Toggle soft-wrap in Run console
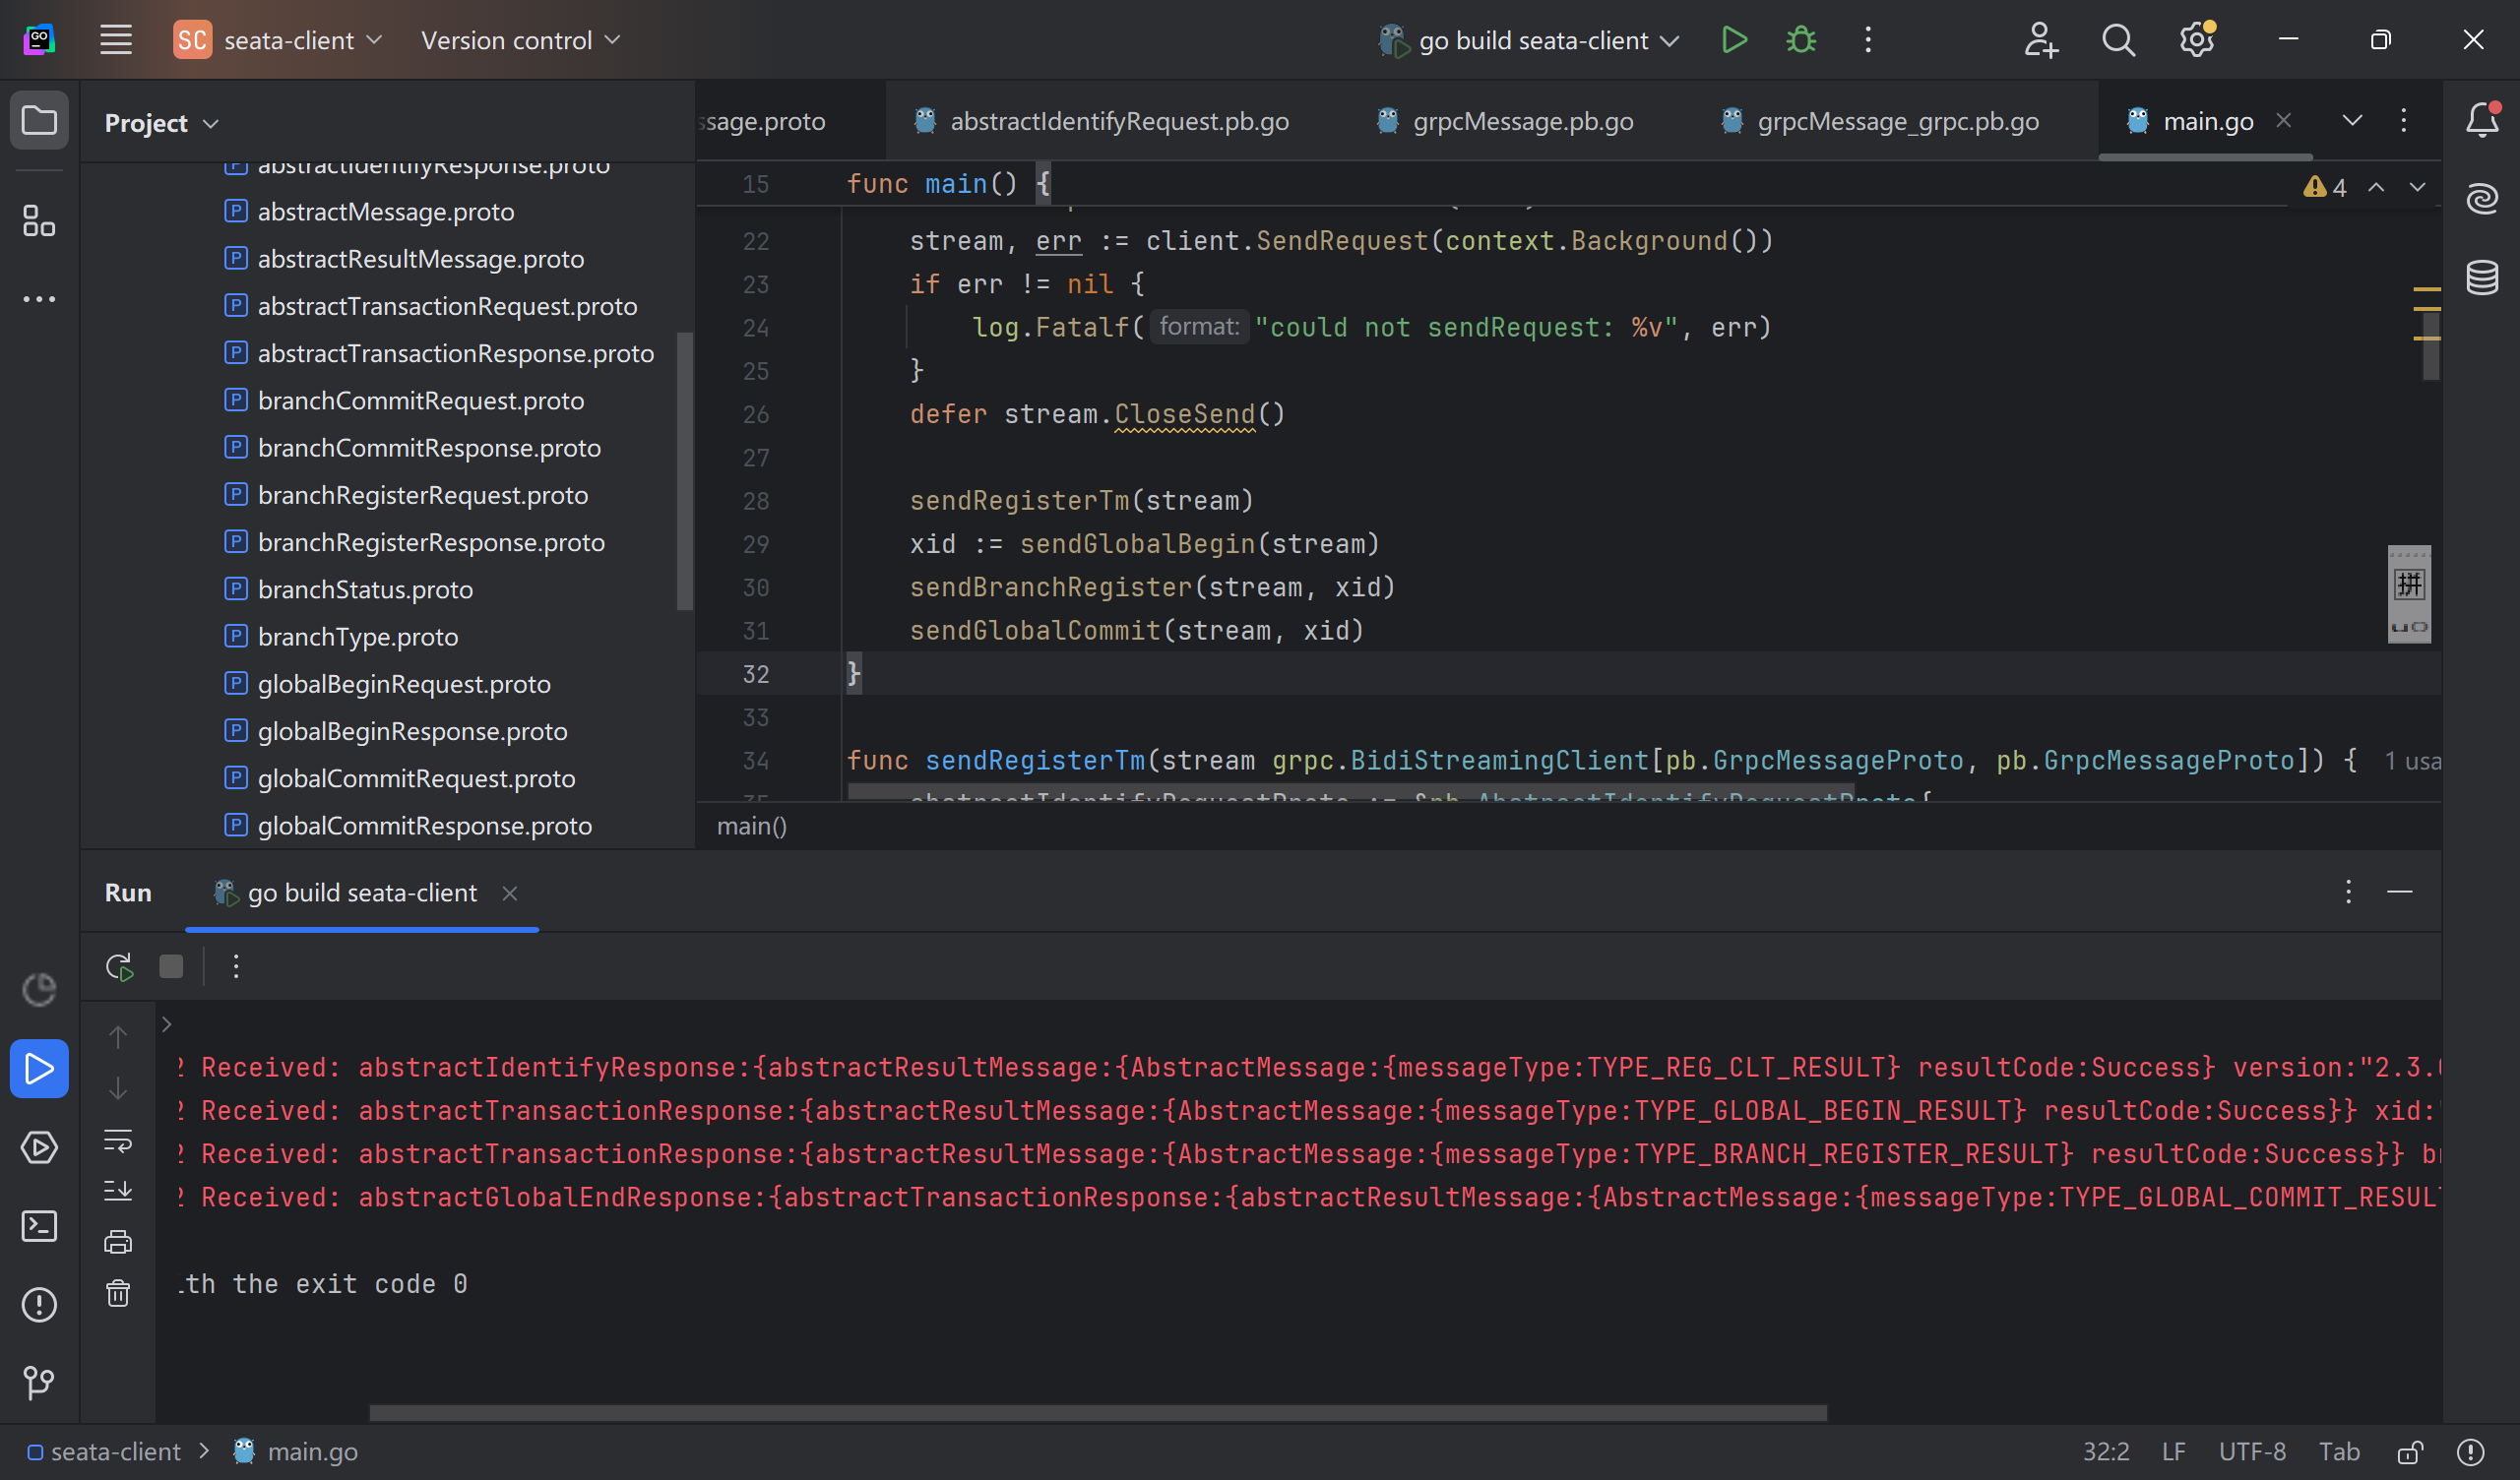The image size is (2520, 1480). [118, 1140]
